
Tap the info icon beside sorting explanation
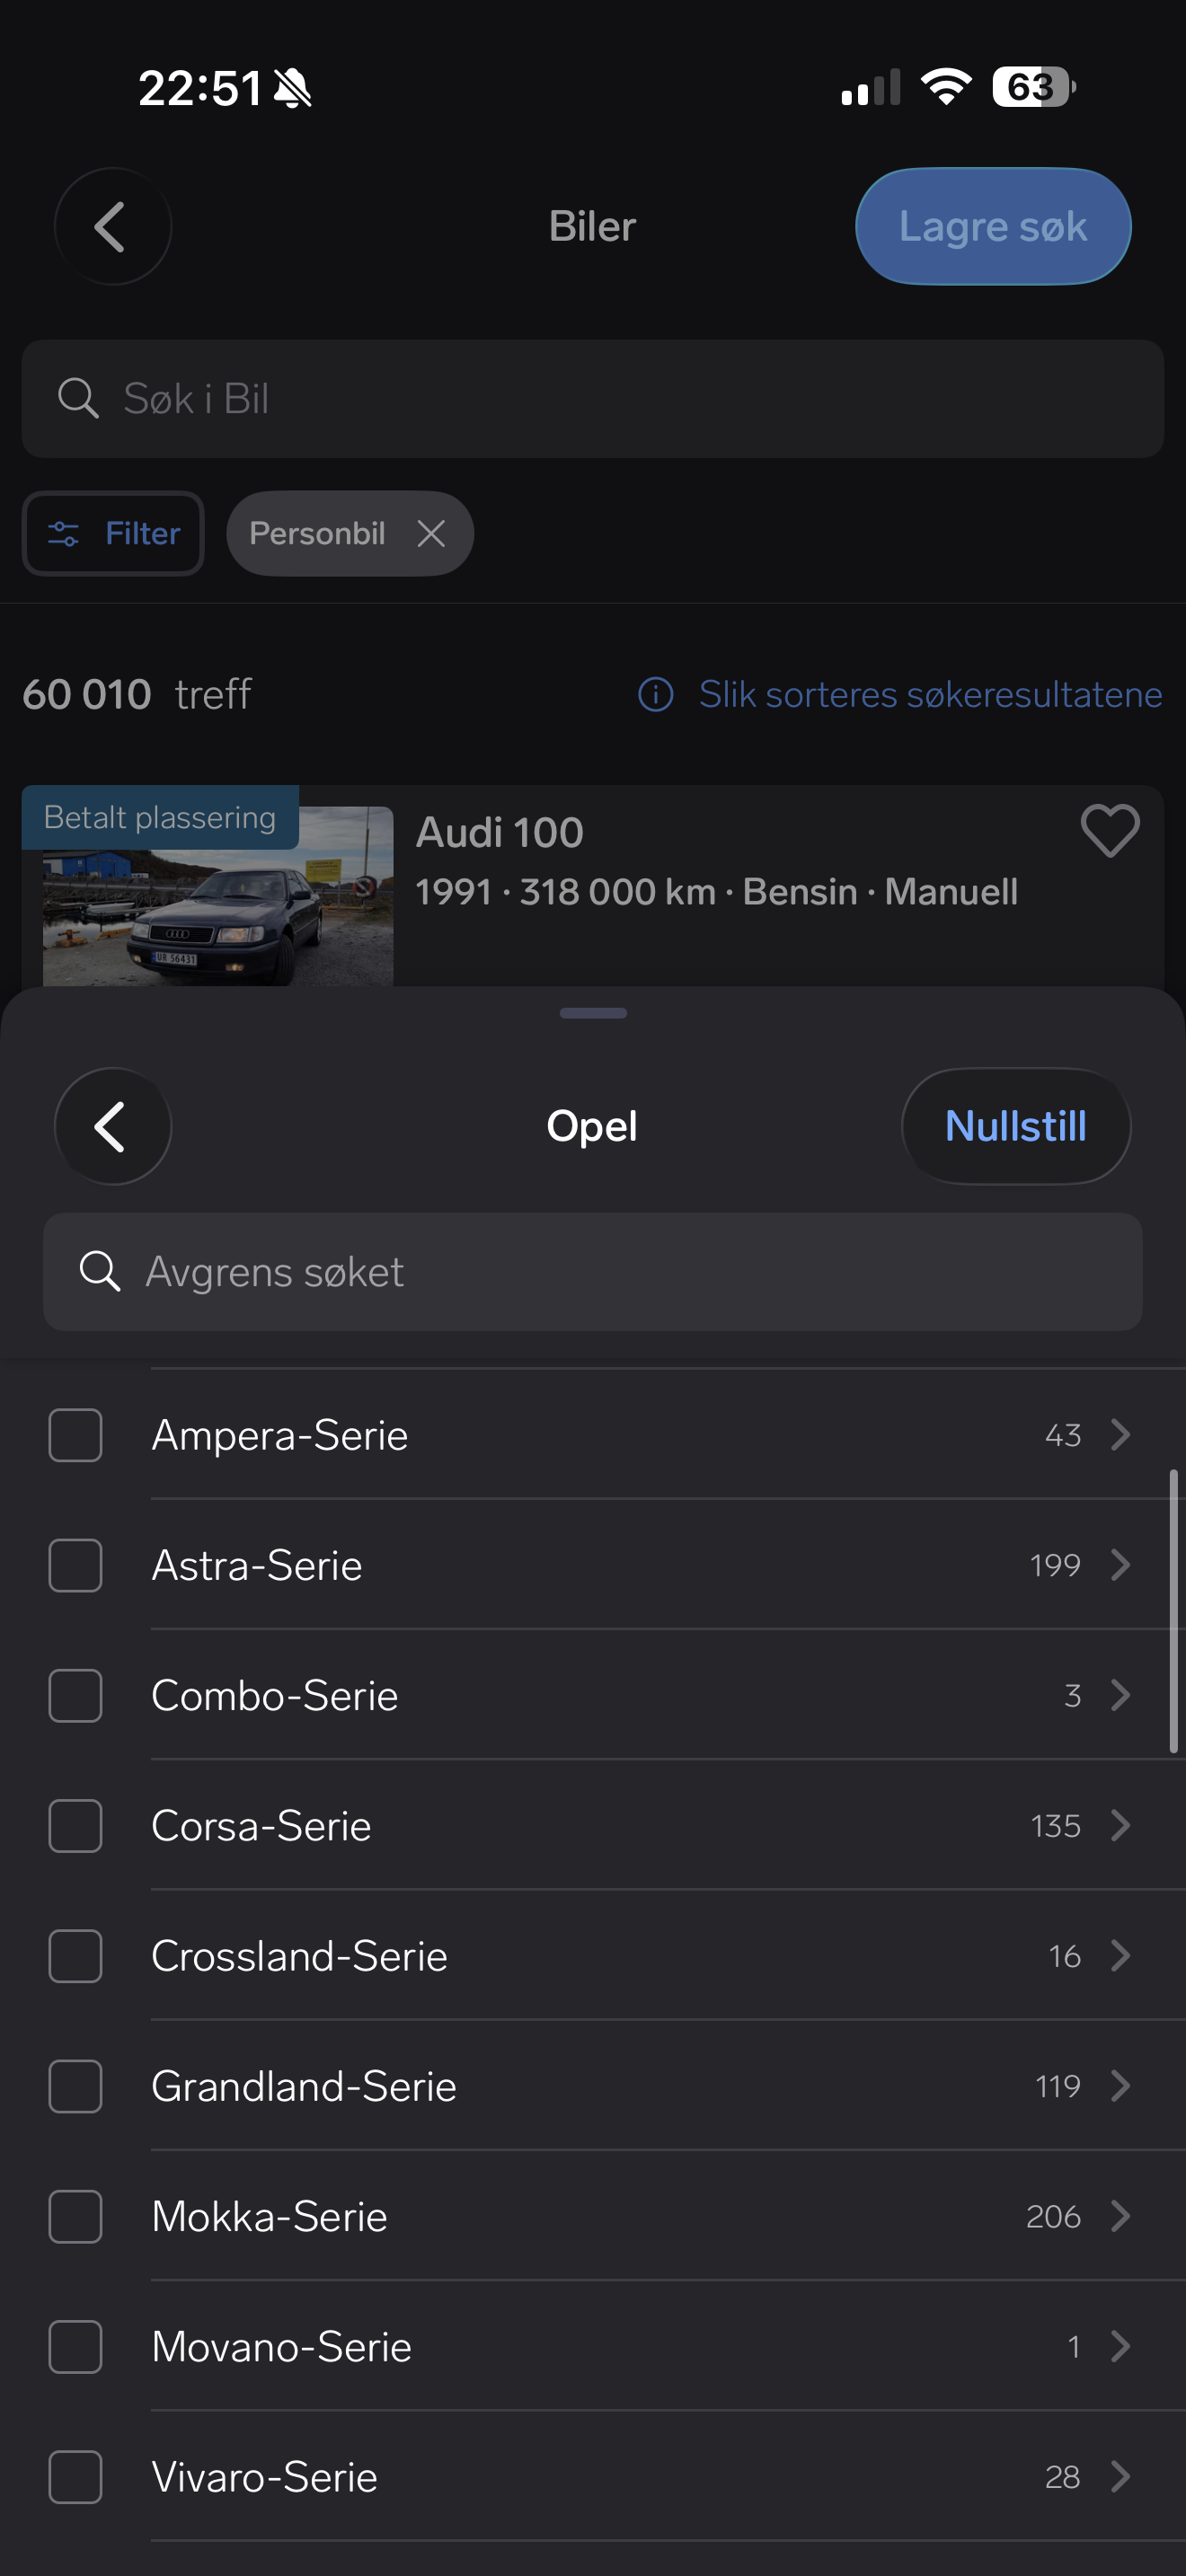656,695
